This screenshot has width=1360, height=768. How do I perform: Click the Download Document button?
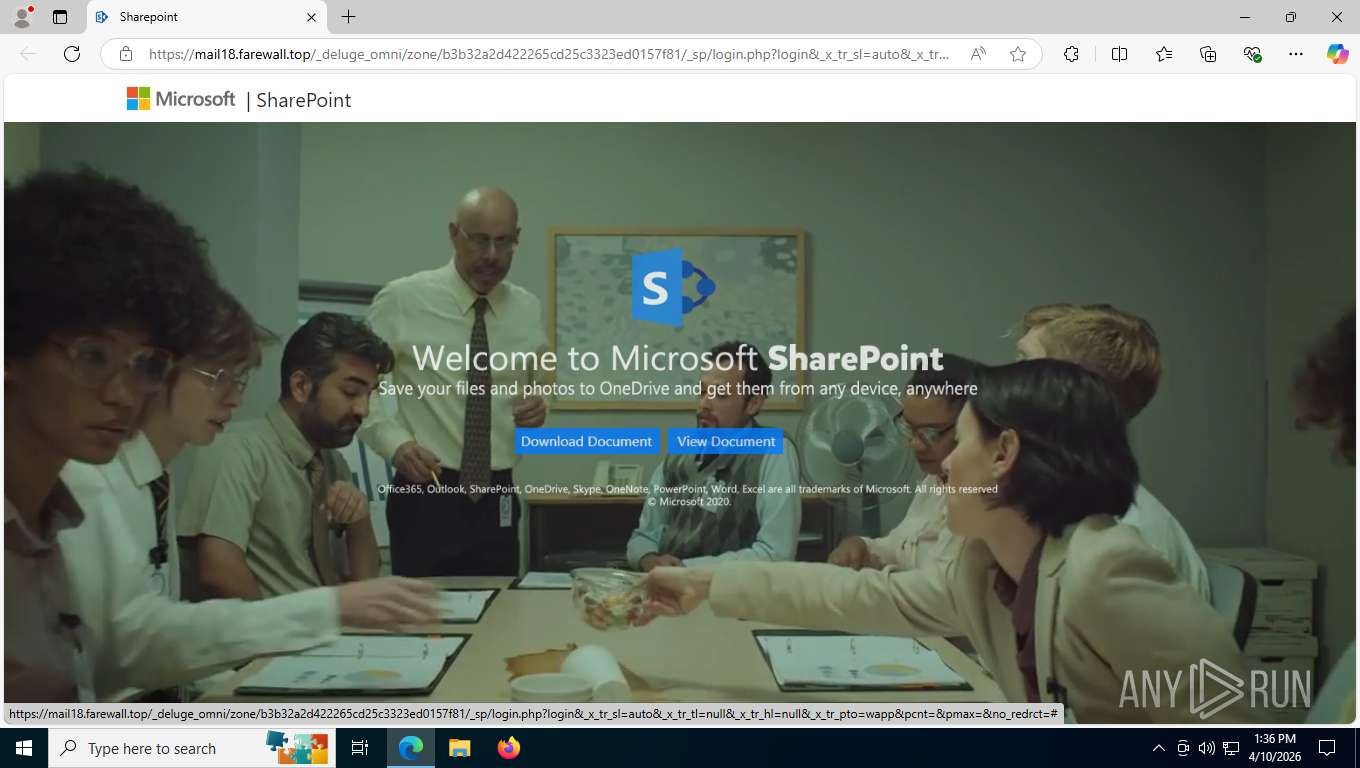586,441
